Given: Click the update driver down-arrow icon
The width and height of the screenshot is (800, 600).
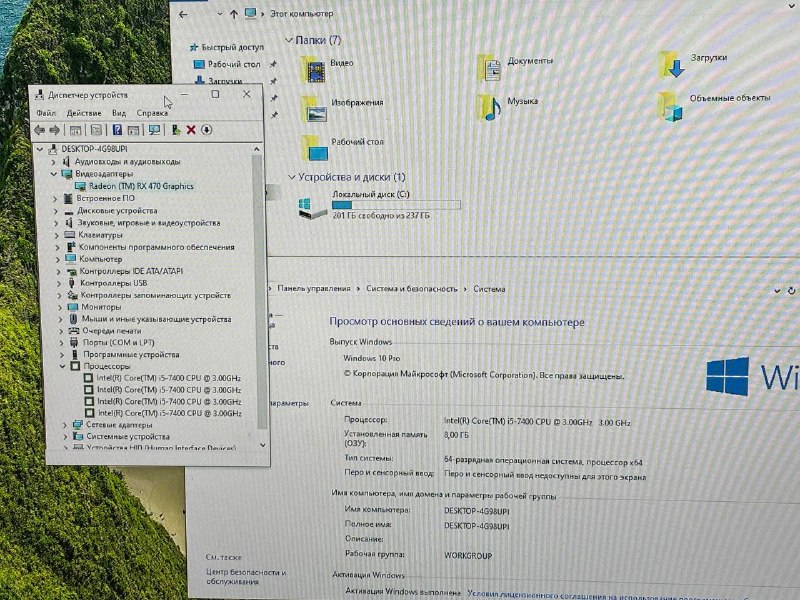Looking at the screenshot, I should coord(206,130).
